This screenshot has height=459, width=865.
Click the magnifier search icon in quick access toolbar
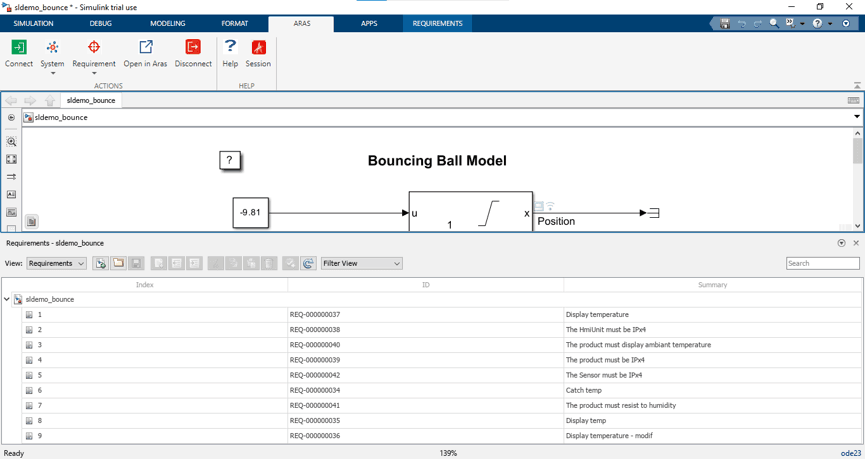[x=774, y=23]
